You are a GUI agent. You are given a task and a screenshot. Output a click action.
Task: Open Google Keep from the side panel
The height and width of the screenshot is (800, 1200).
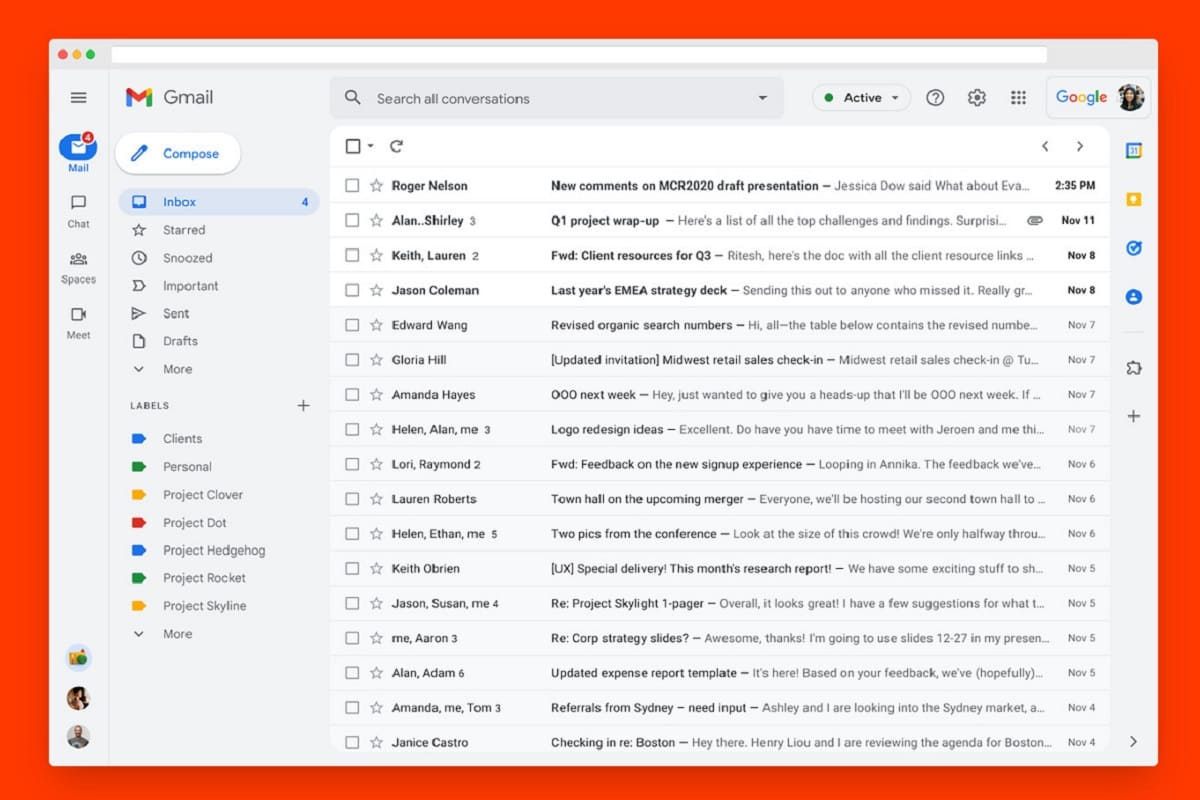click(x=1133, y=199)
